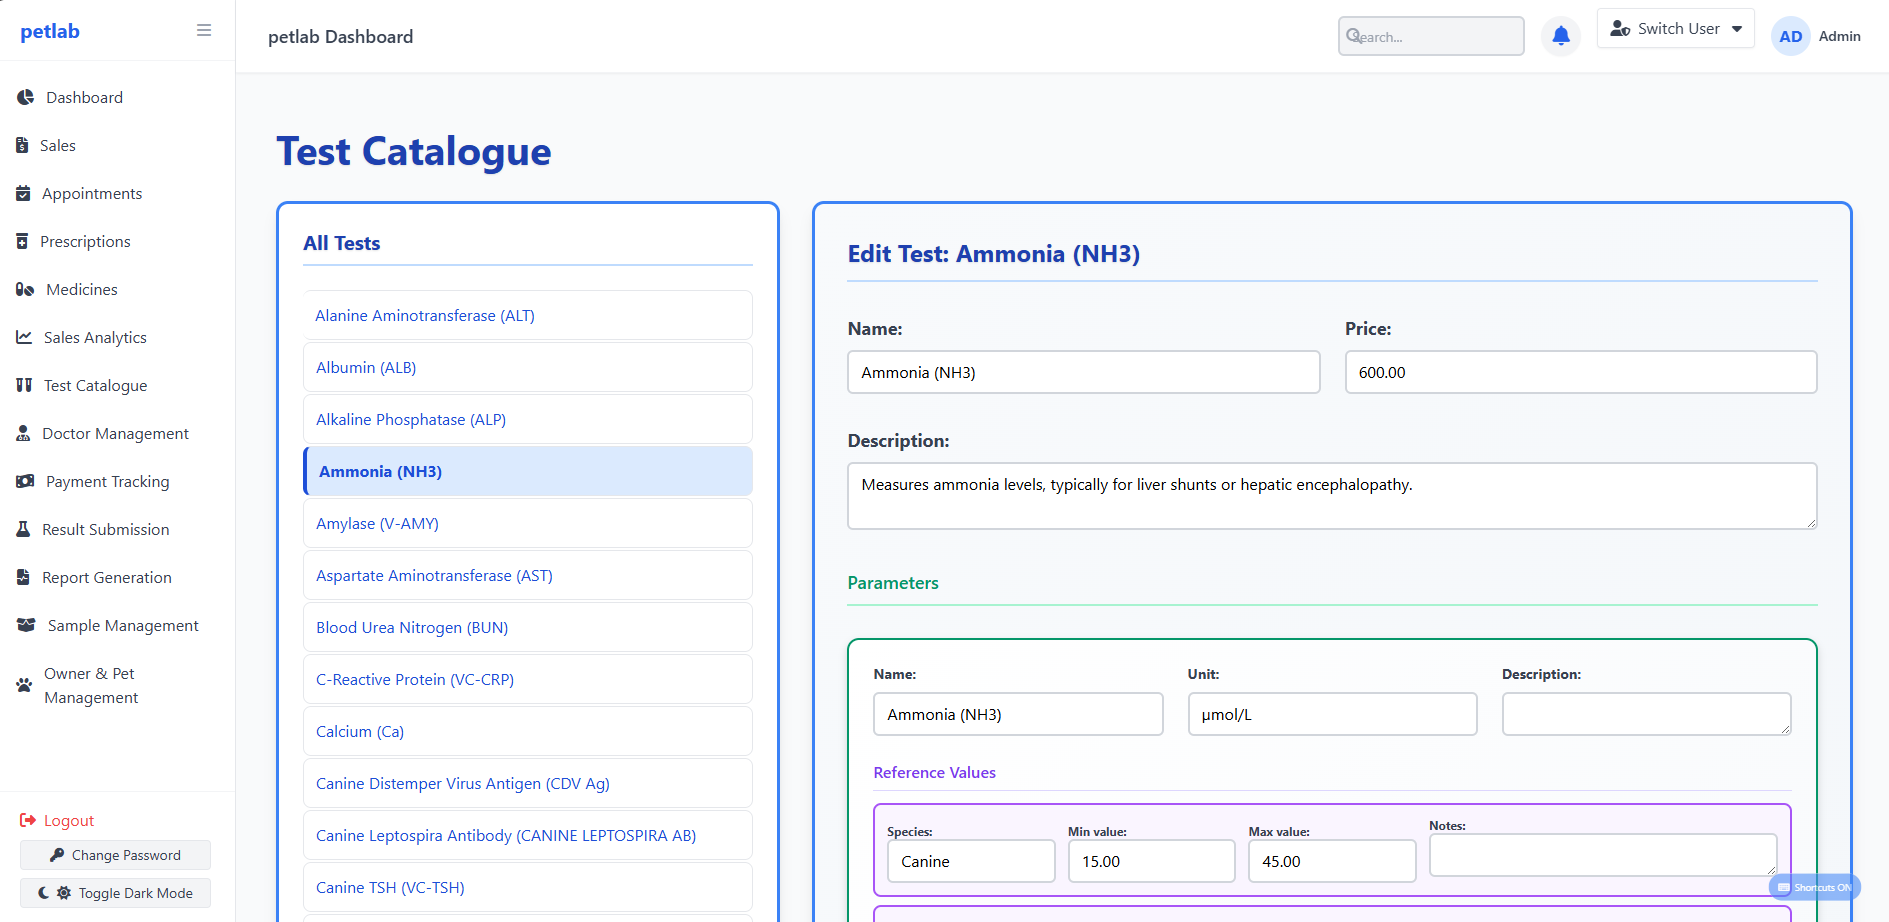Click the notification bell icon
Image resolution: width=1889 pixels, height=922 pixels.
point(1560,36)
